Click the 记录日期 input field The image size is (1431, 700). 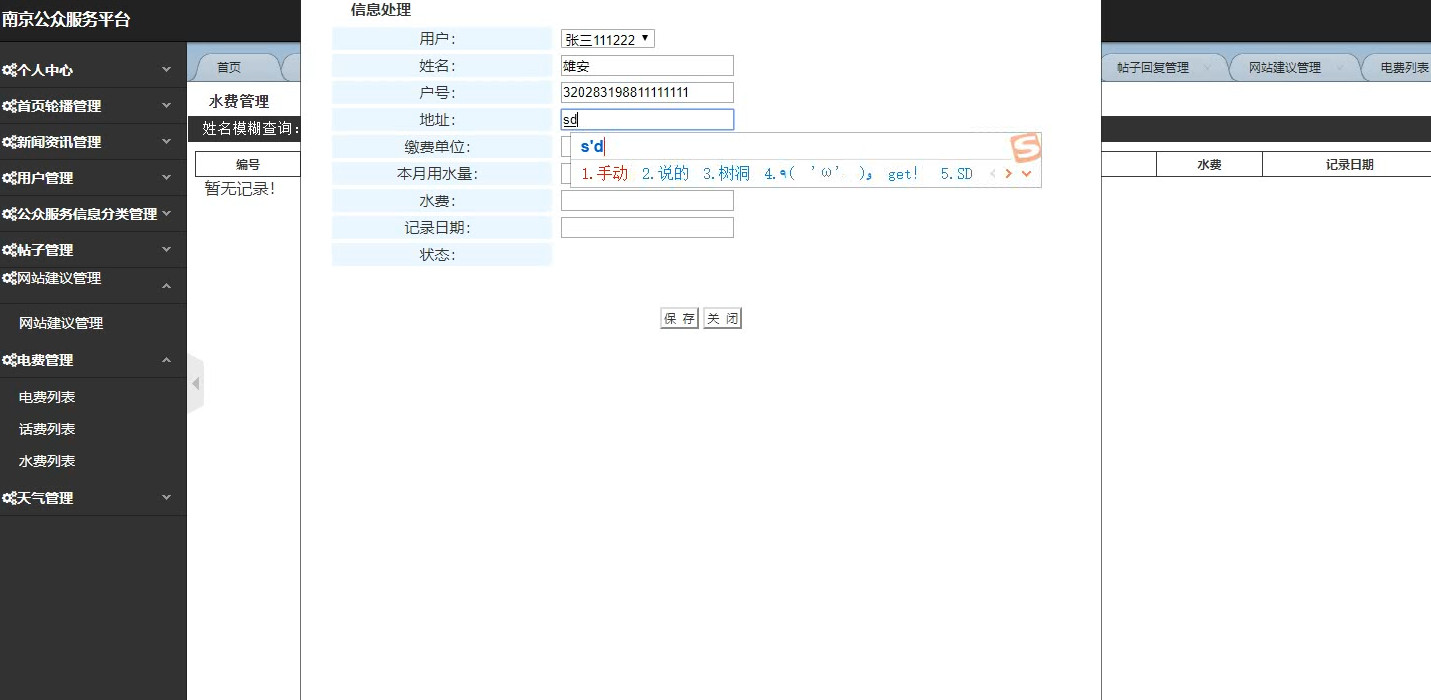point(647,228)
